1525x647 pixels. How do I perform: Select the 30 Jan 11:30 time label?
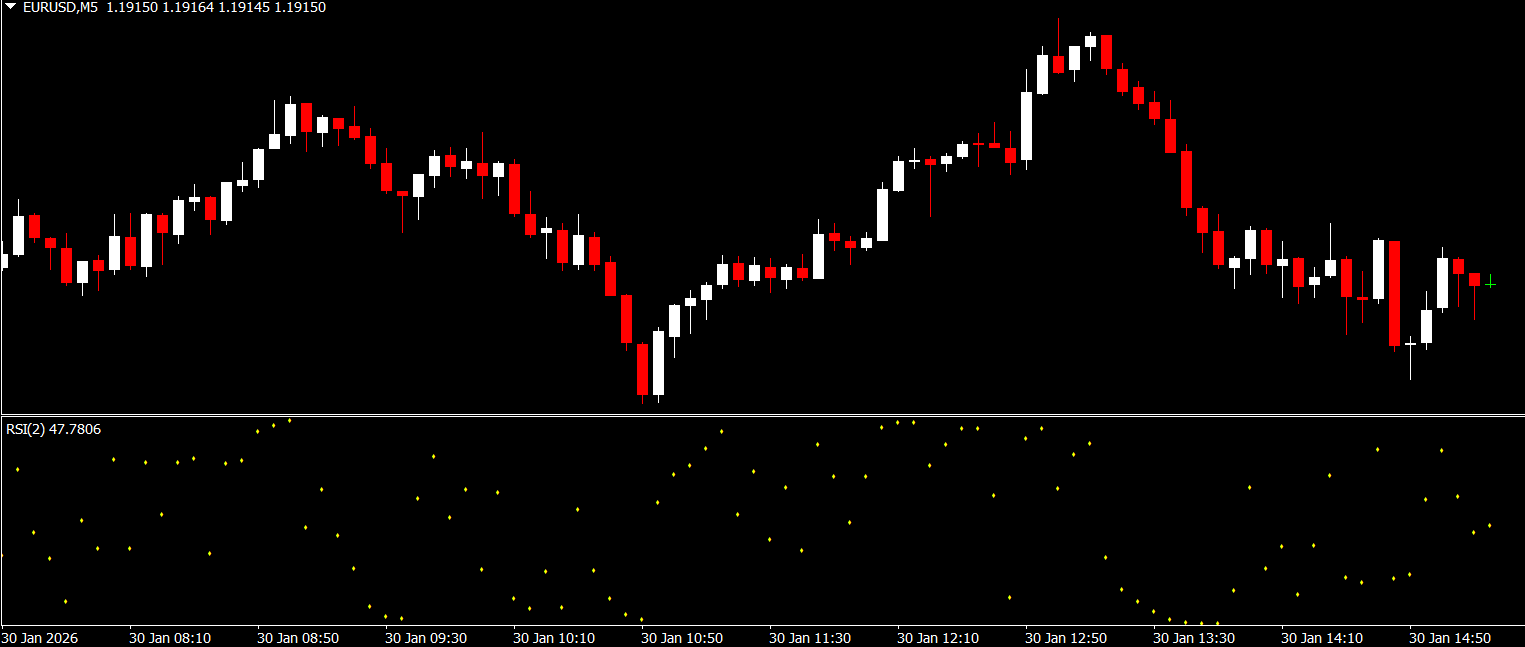pos(810,637)
